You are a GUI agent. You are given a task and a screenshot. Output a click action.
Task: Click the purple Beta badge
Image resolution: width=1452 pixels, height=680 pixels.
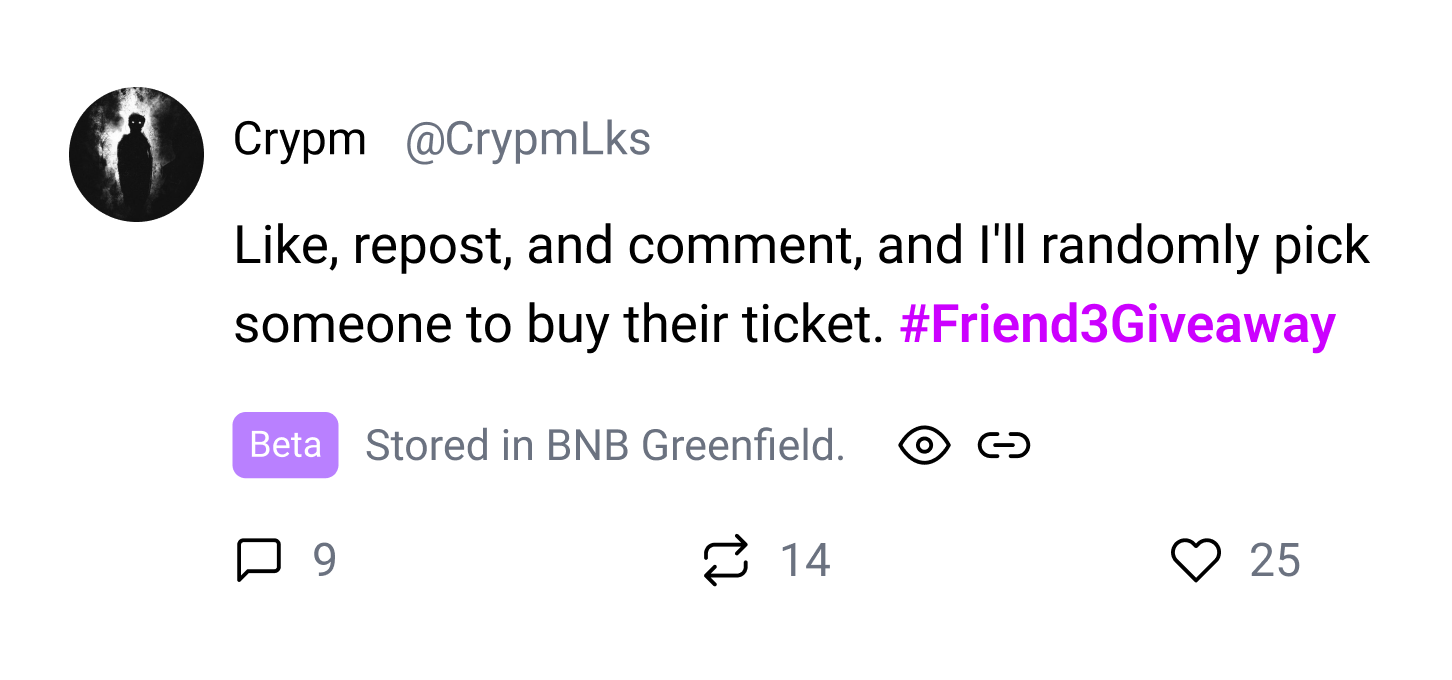click(285, 445)
